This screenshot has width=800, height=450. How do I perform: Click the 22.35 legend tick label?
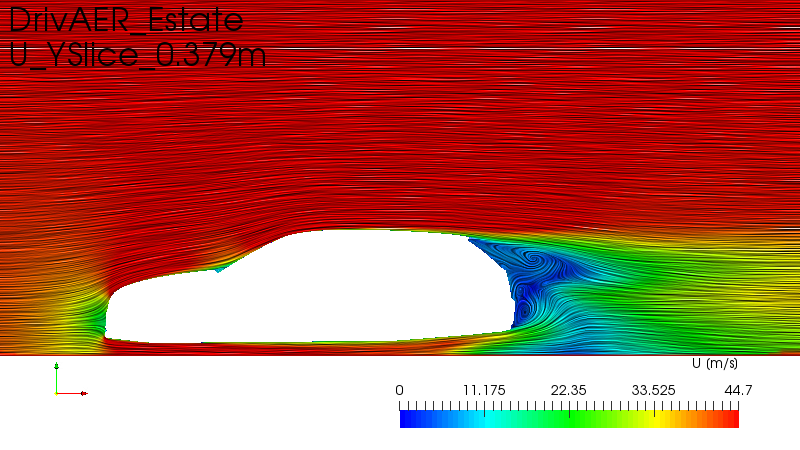tap(568, 390)
